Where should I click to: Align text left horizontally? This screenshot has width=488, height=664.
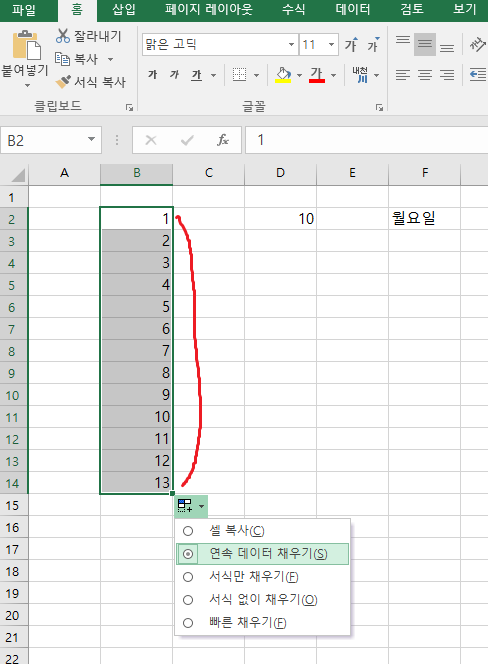click(x=403, y=75)
